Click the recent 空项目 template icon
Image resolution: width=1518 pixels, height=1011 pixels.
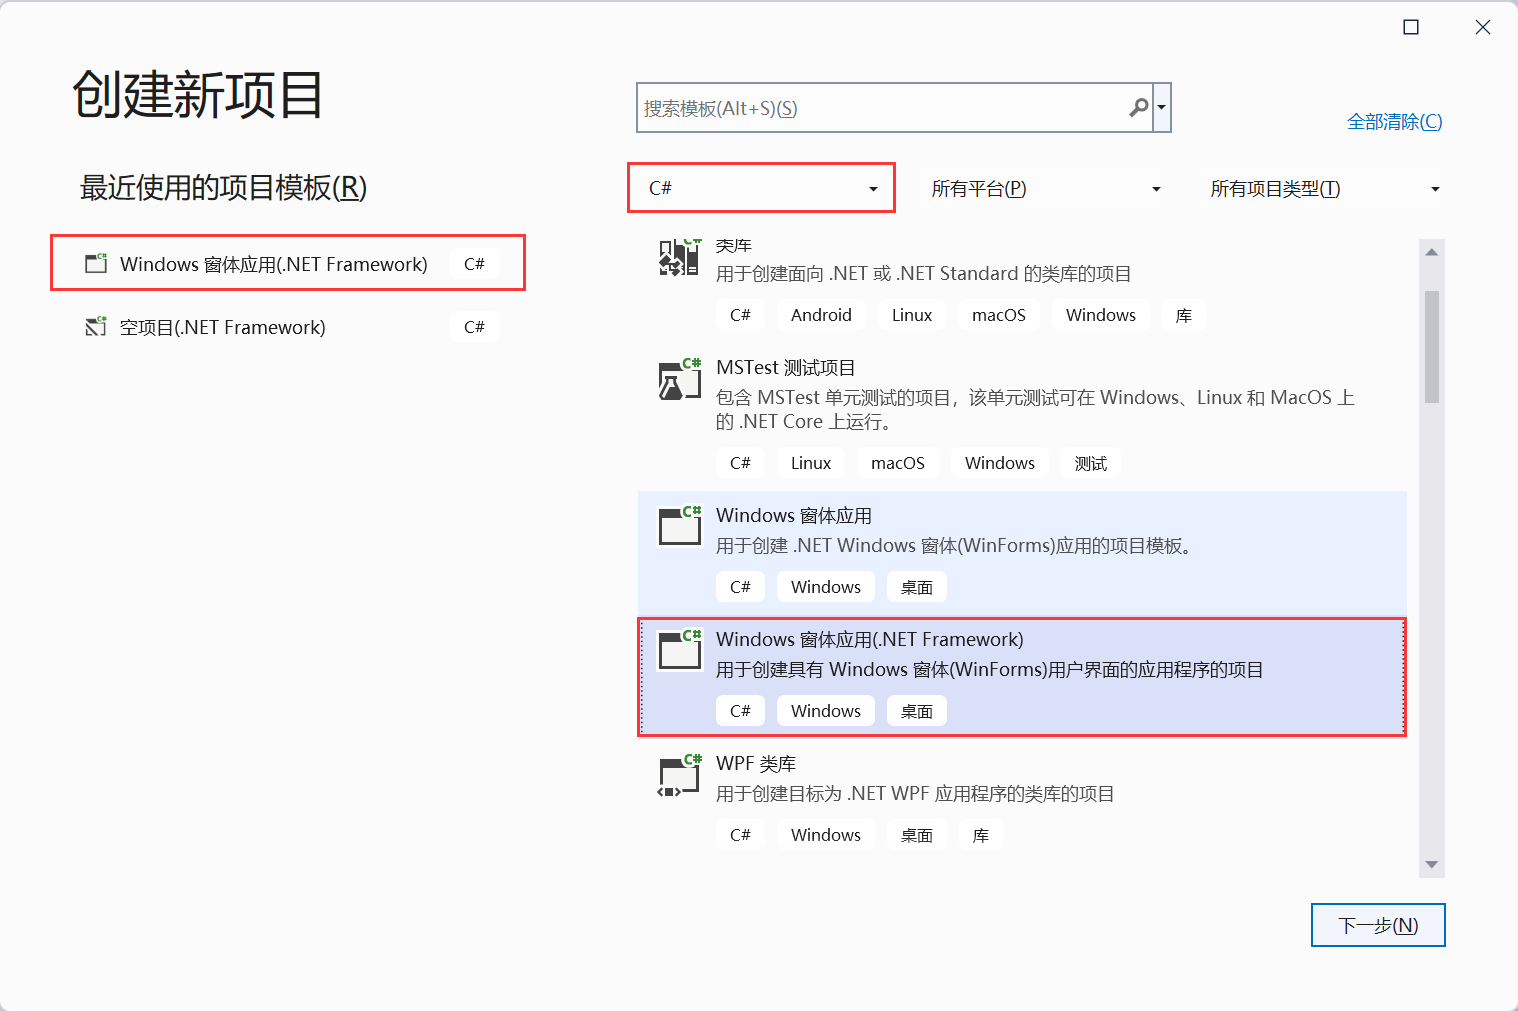point(96,327)
